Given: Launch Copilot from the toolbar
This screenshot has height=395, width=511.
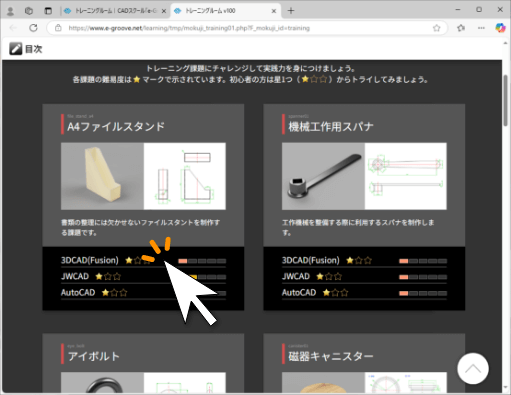Looking at the screenshot, I should (500, 28).
